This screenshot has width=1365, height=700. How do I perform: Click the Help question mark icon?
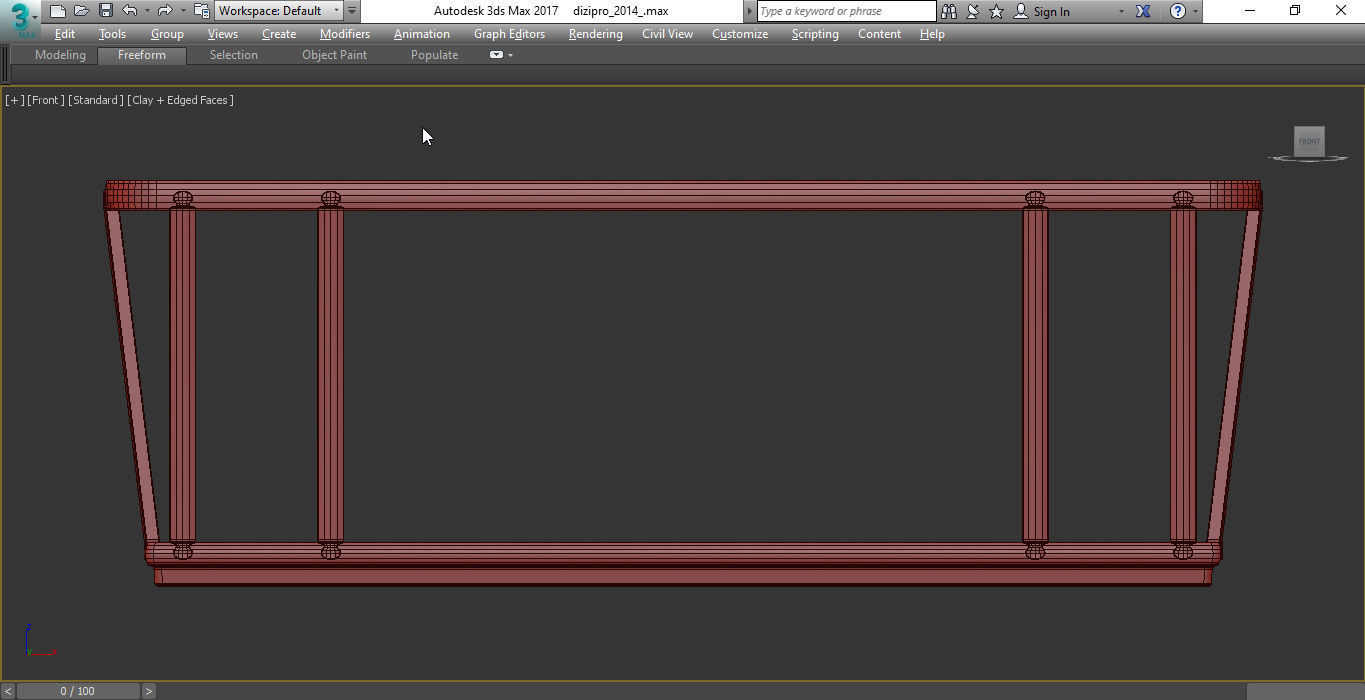click(x=1178, y=11)
